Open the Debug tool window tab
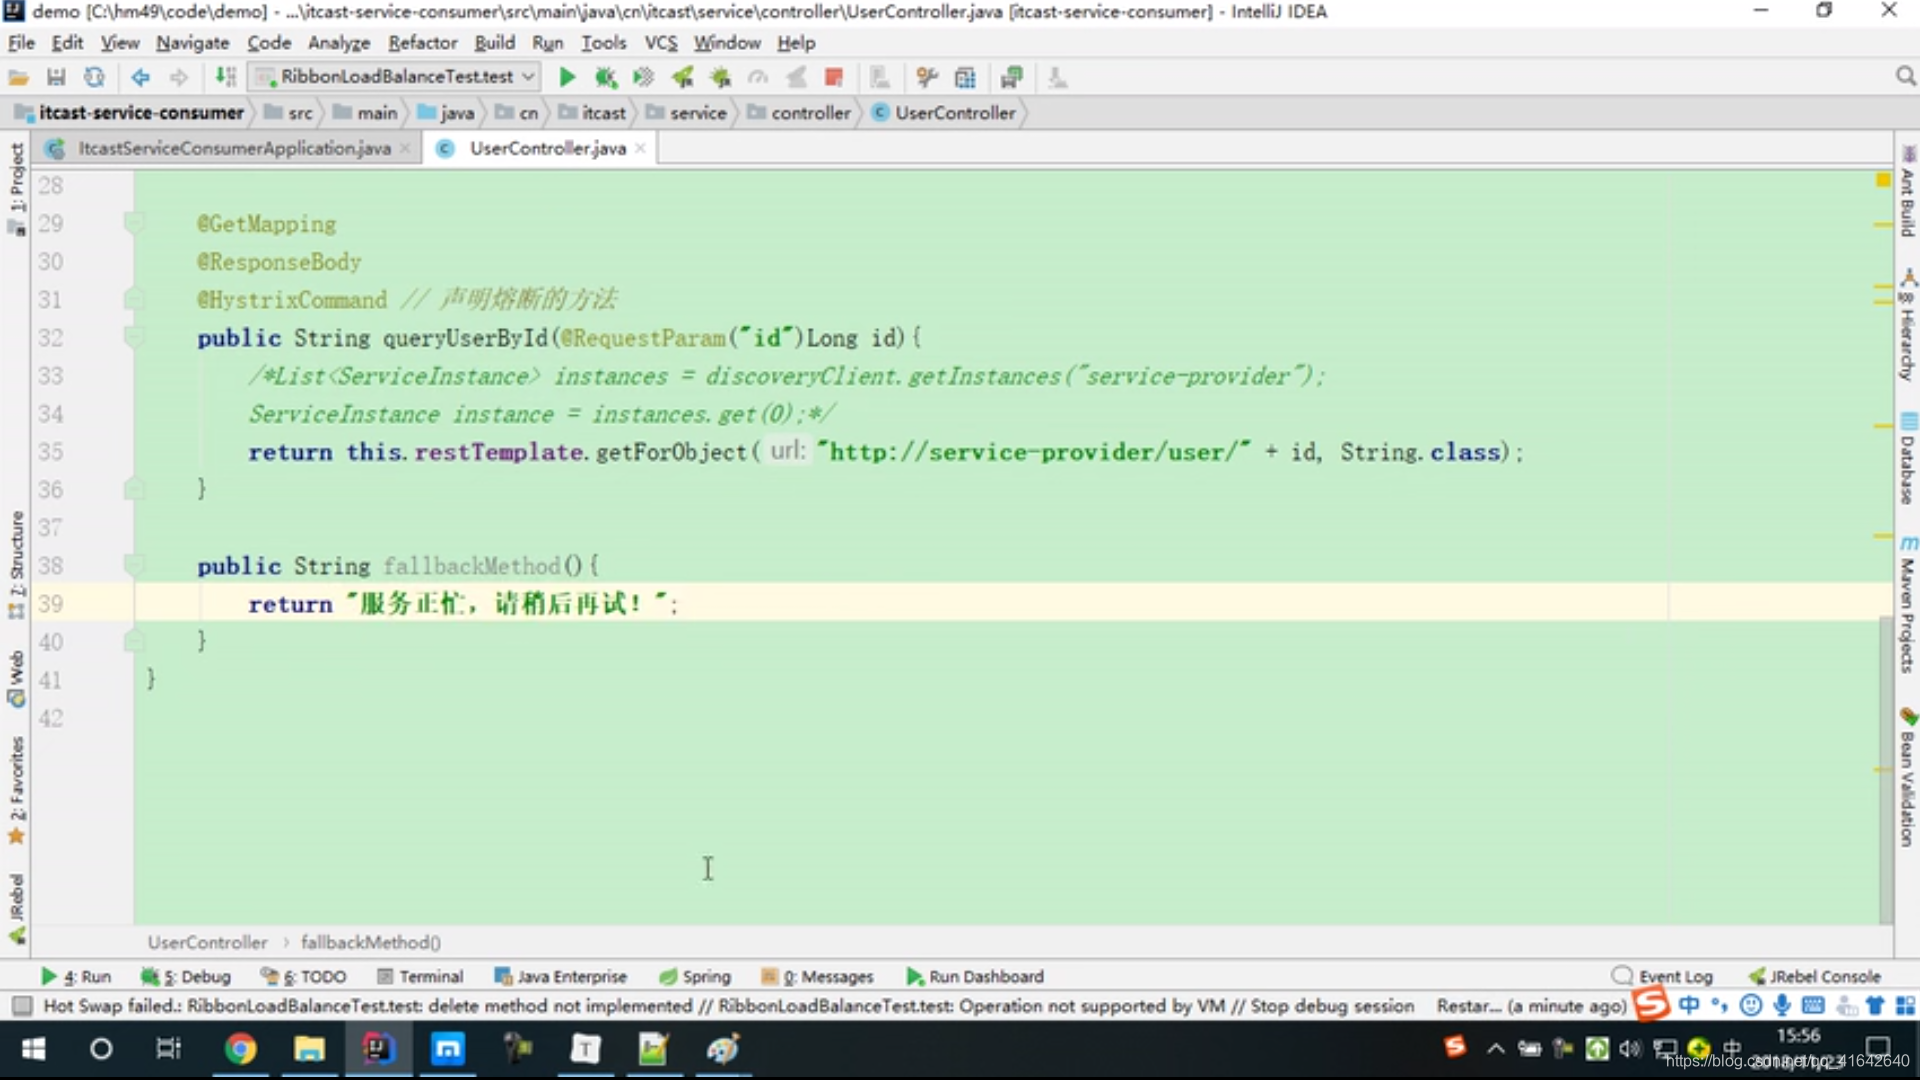This screenshot has height=1080, width=1920. point(186,976)
